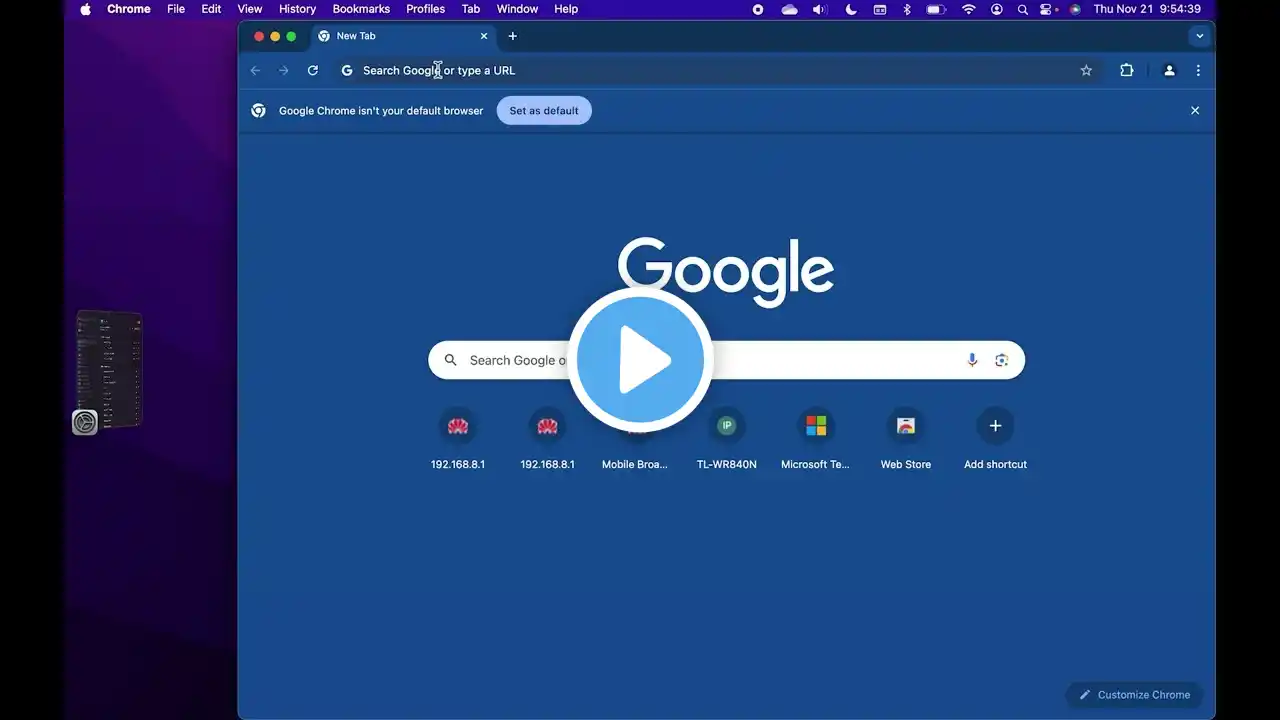Click the minimized window thumbnail on desktop

pos(110,368)
